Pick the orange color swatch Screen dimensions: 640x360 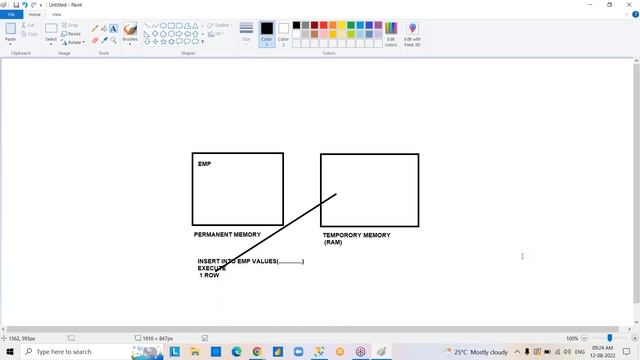(333, 25)
